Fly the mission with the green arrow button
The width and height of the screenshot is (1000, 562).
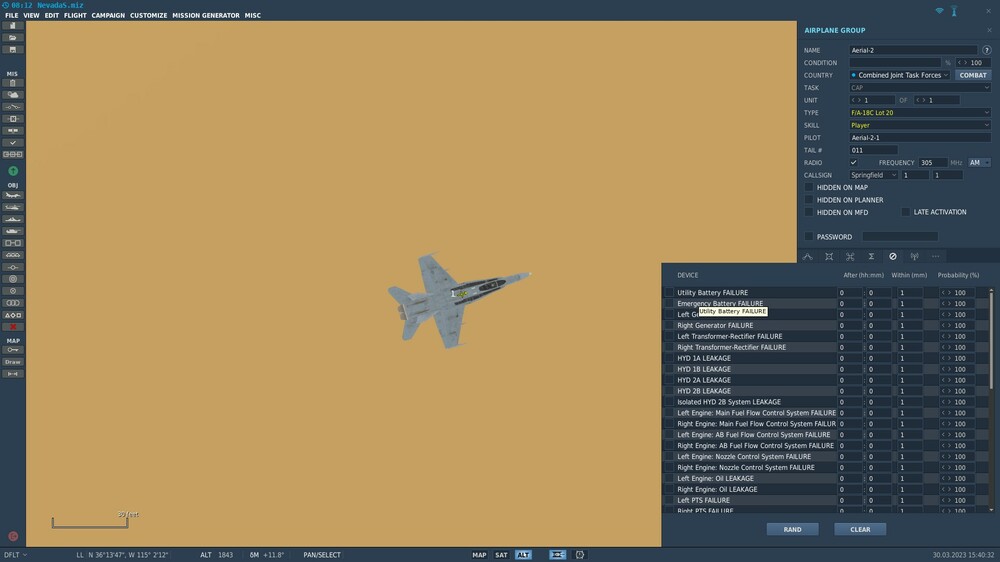[x=13, y=171]
